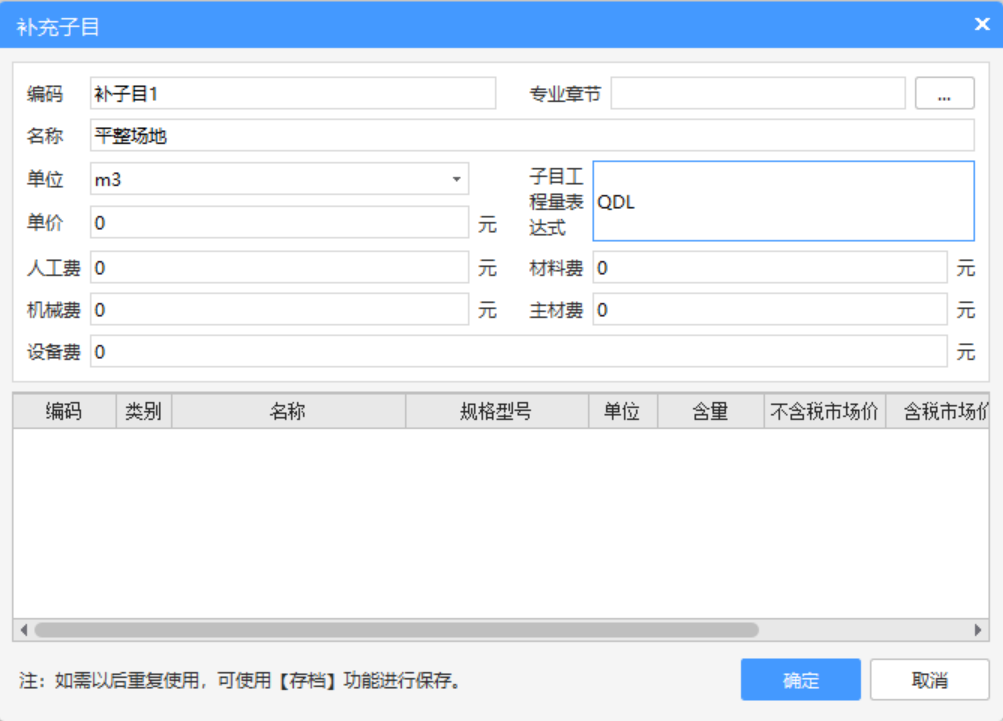1003x721 pixels.
Task: Click the 编码 input field
Action: tap(292, 94)
